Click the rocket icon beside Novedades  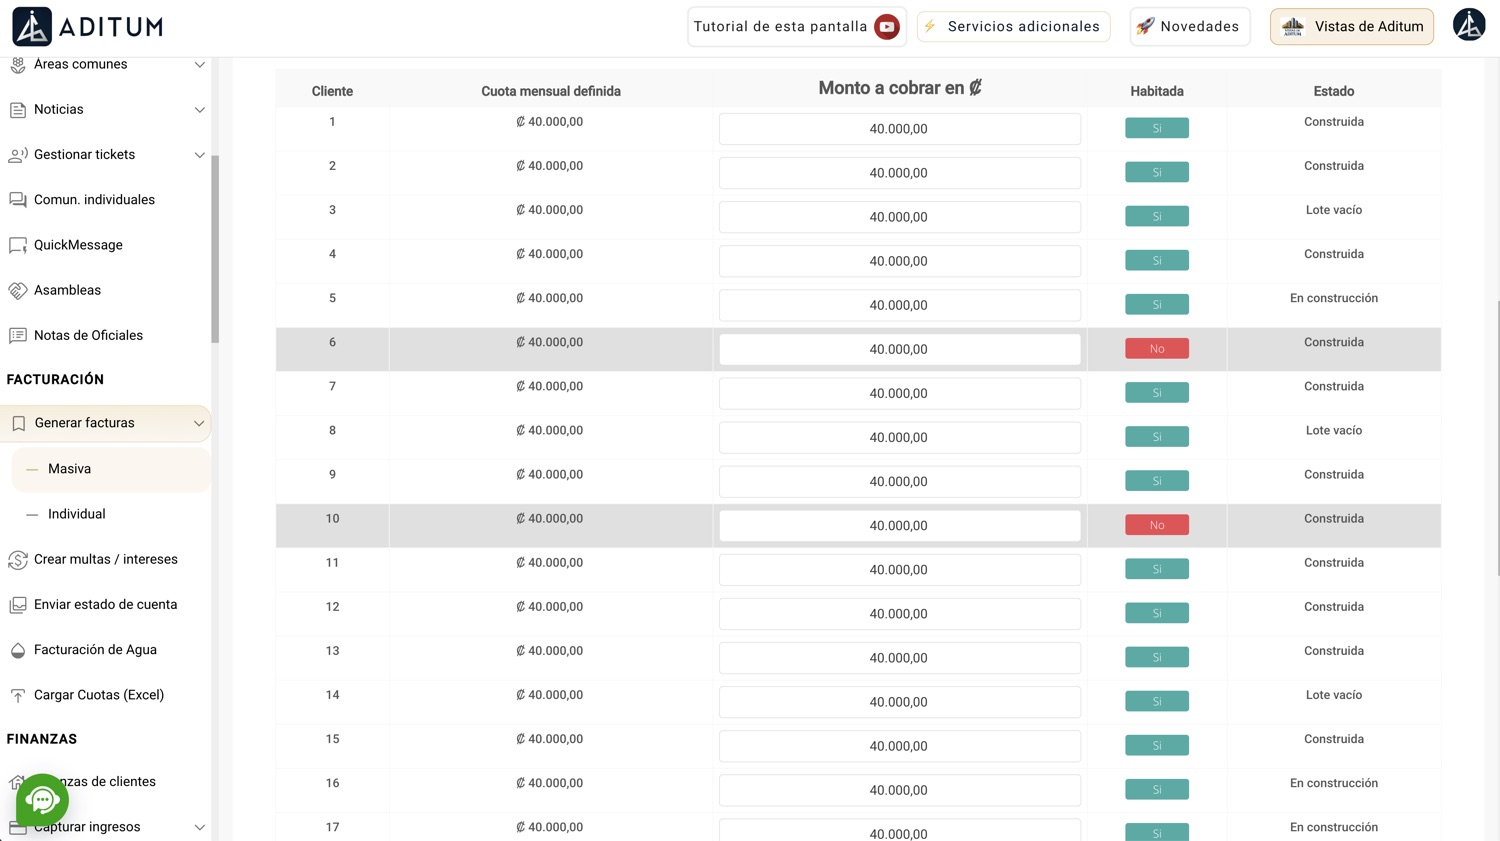pyautogui.click(x=1145, y=26)
